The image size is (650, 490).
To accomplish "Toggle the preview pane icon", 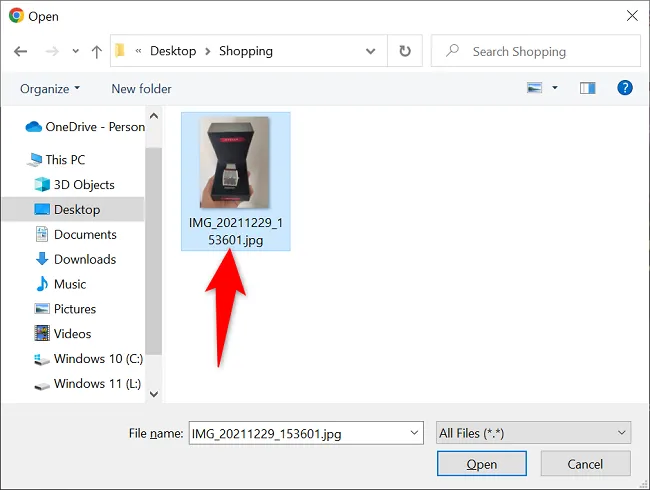I will pyautogui.click(x=587, y=88).
